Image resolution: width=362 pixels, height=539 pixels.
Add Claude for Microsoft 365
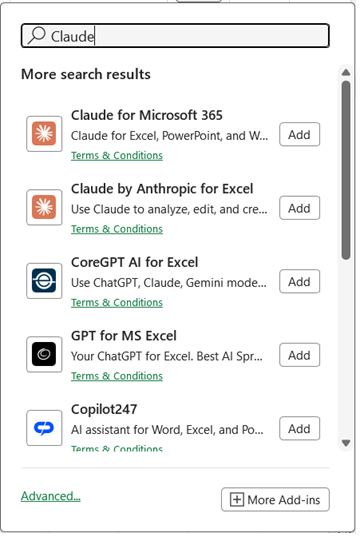click(x=299, y=134)
